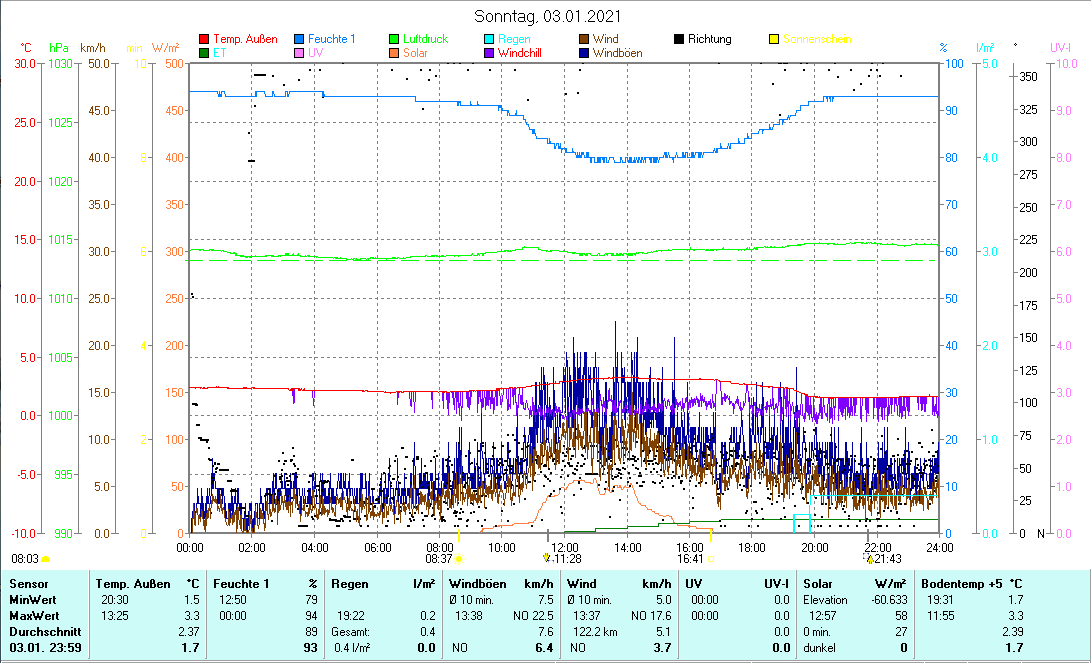Click the cyan rain bar near 19:30
The height and width of the screenshot is (663, 1091).
click(x=801, y=523)
